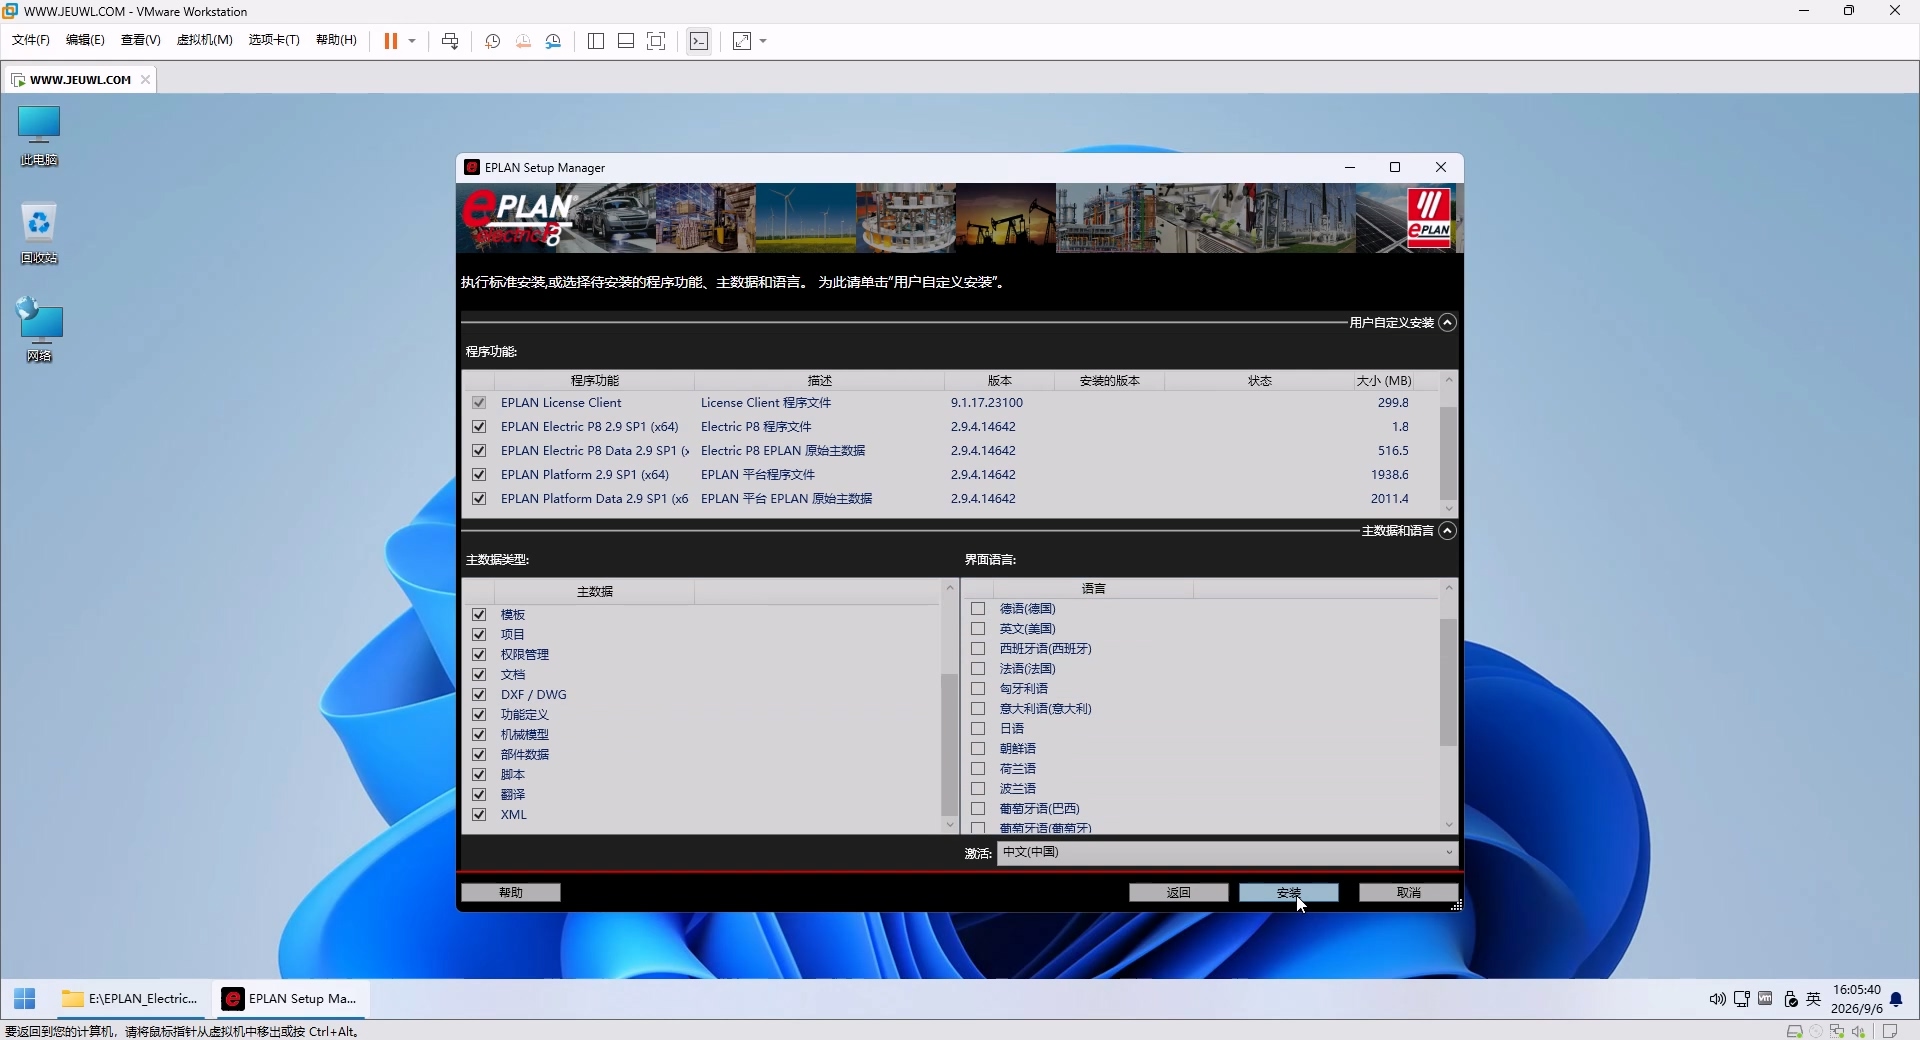Check the 英文(美国) language checkbox

pos(978,629)
